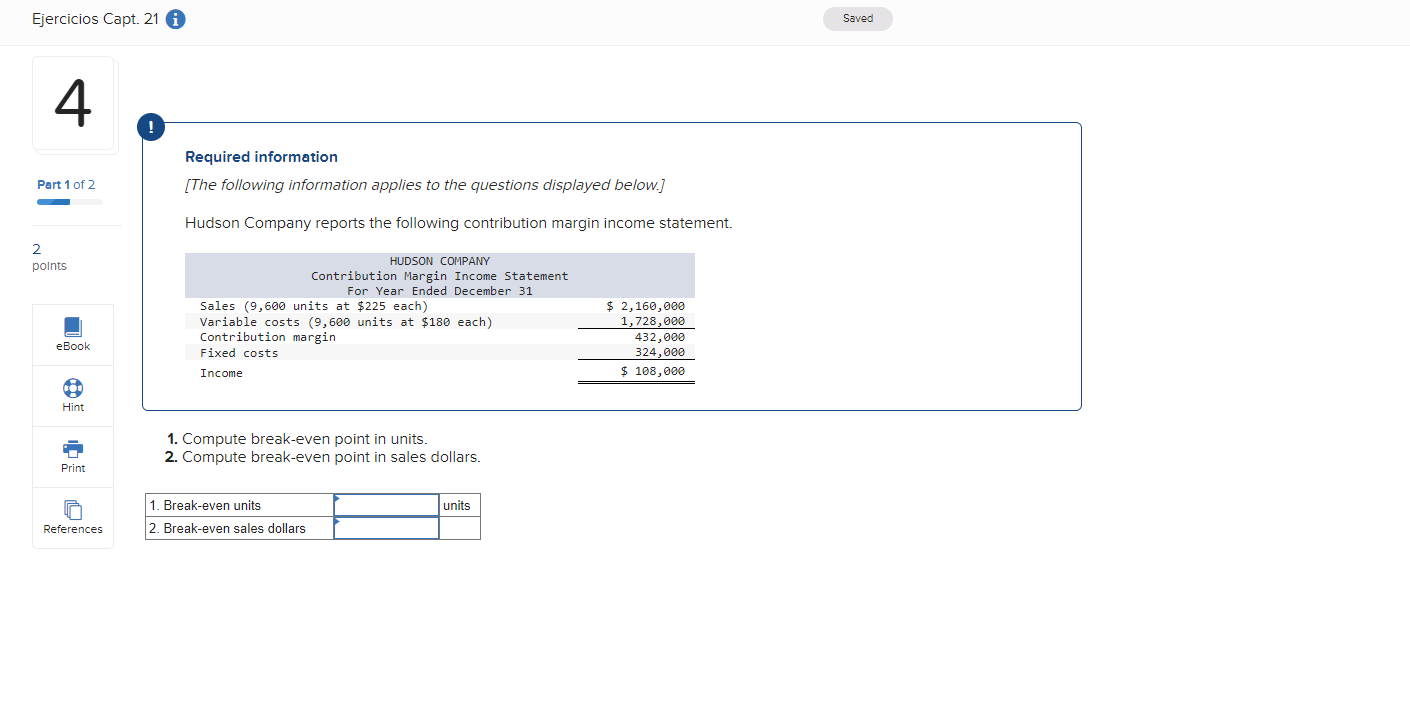Click the Saved status button
Viewport: 1410px width, 711px height.
tap(858, 19)
